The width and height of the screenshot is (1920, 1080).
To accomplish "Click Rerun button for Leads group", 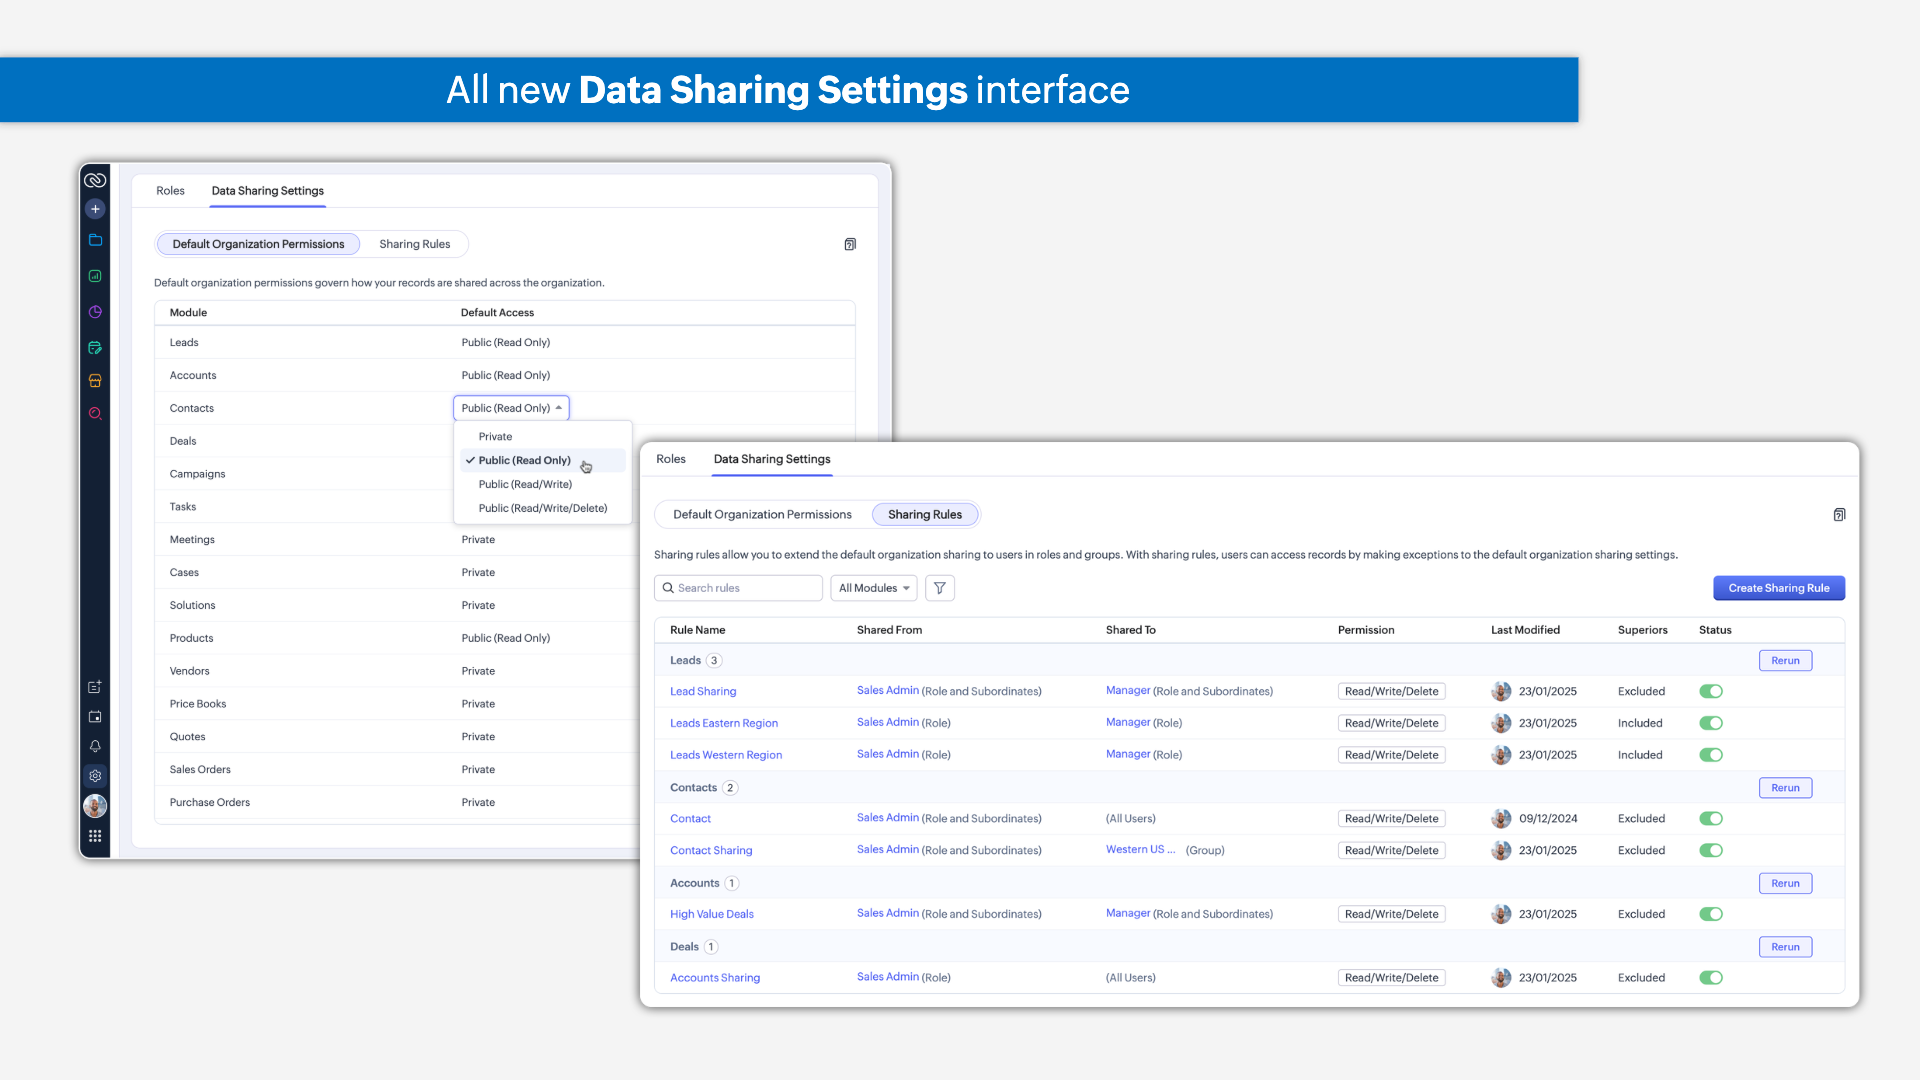I will coord(1784,661).
